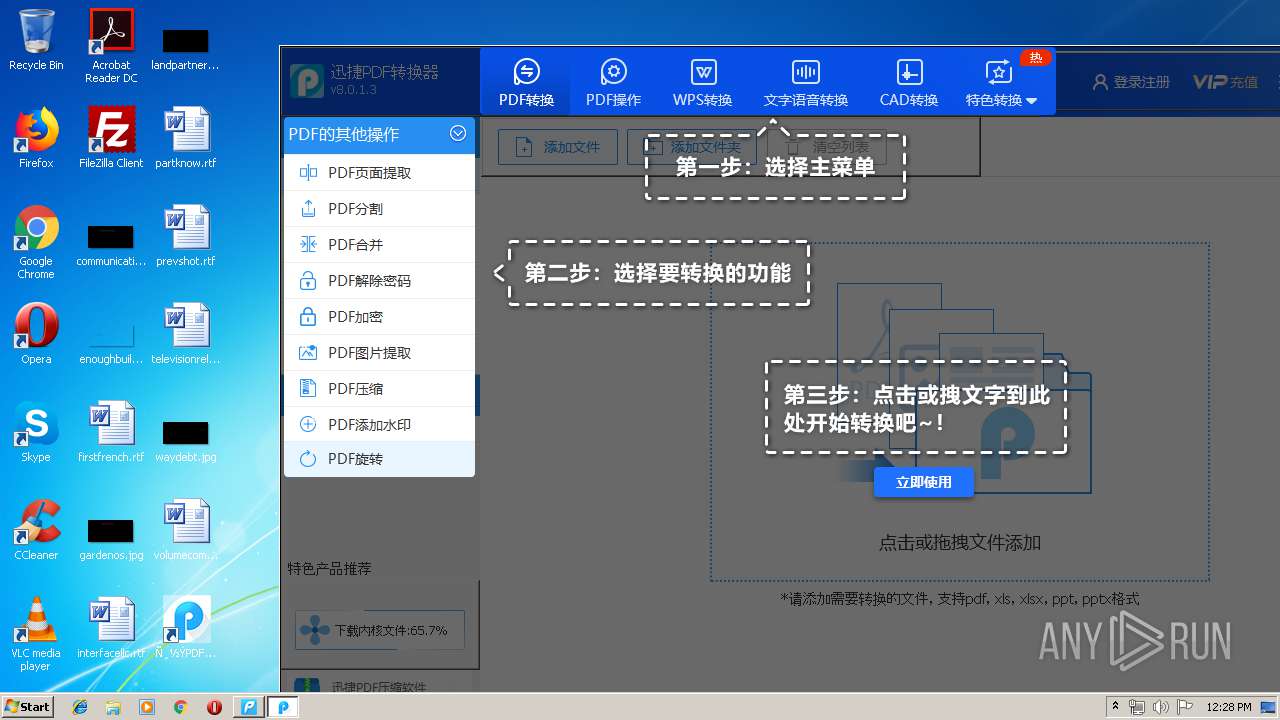The image size is (1280, 720).
Task: Select PDF页面提取 in the sidebar
Action: pos(379,173)
